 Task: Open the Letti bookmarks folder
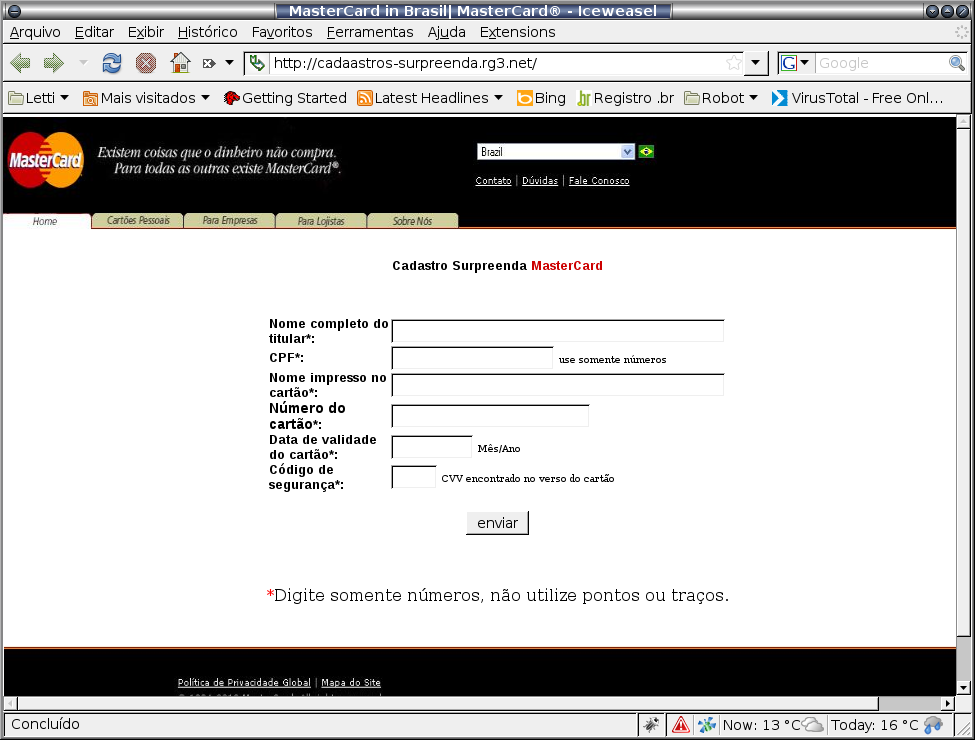(39, 98)
